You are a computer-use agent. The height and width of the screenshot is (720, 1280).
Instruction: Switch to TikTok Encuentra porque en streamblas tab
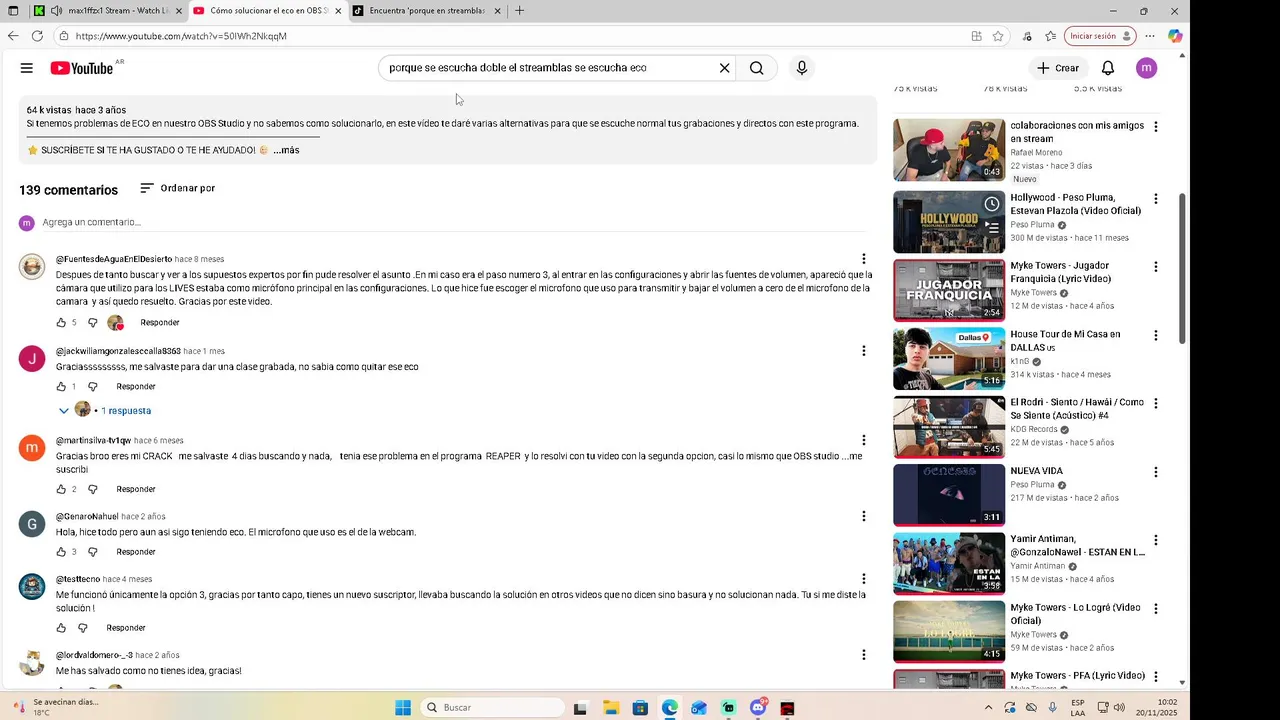coord(427,11)
